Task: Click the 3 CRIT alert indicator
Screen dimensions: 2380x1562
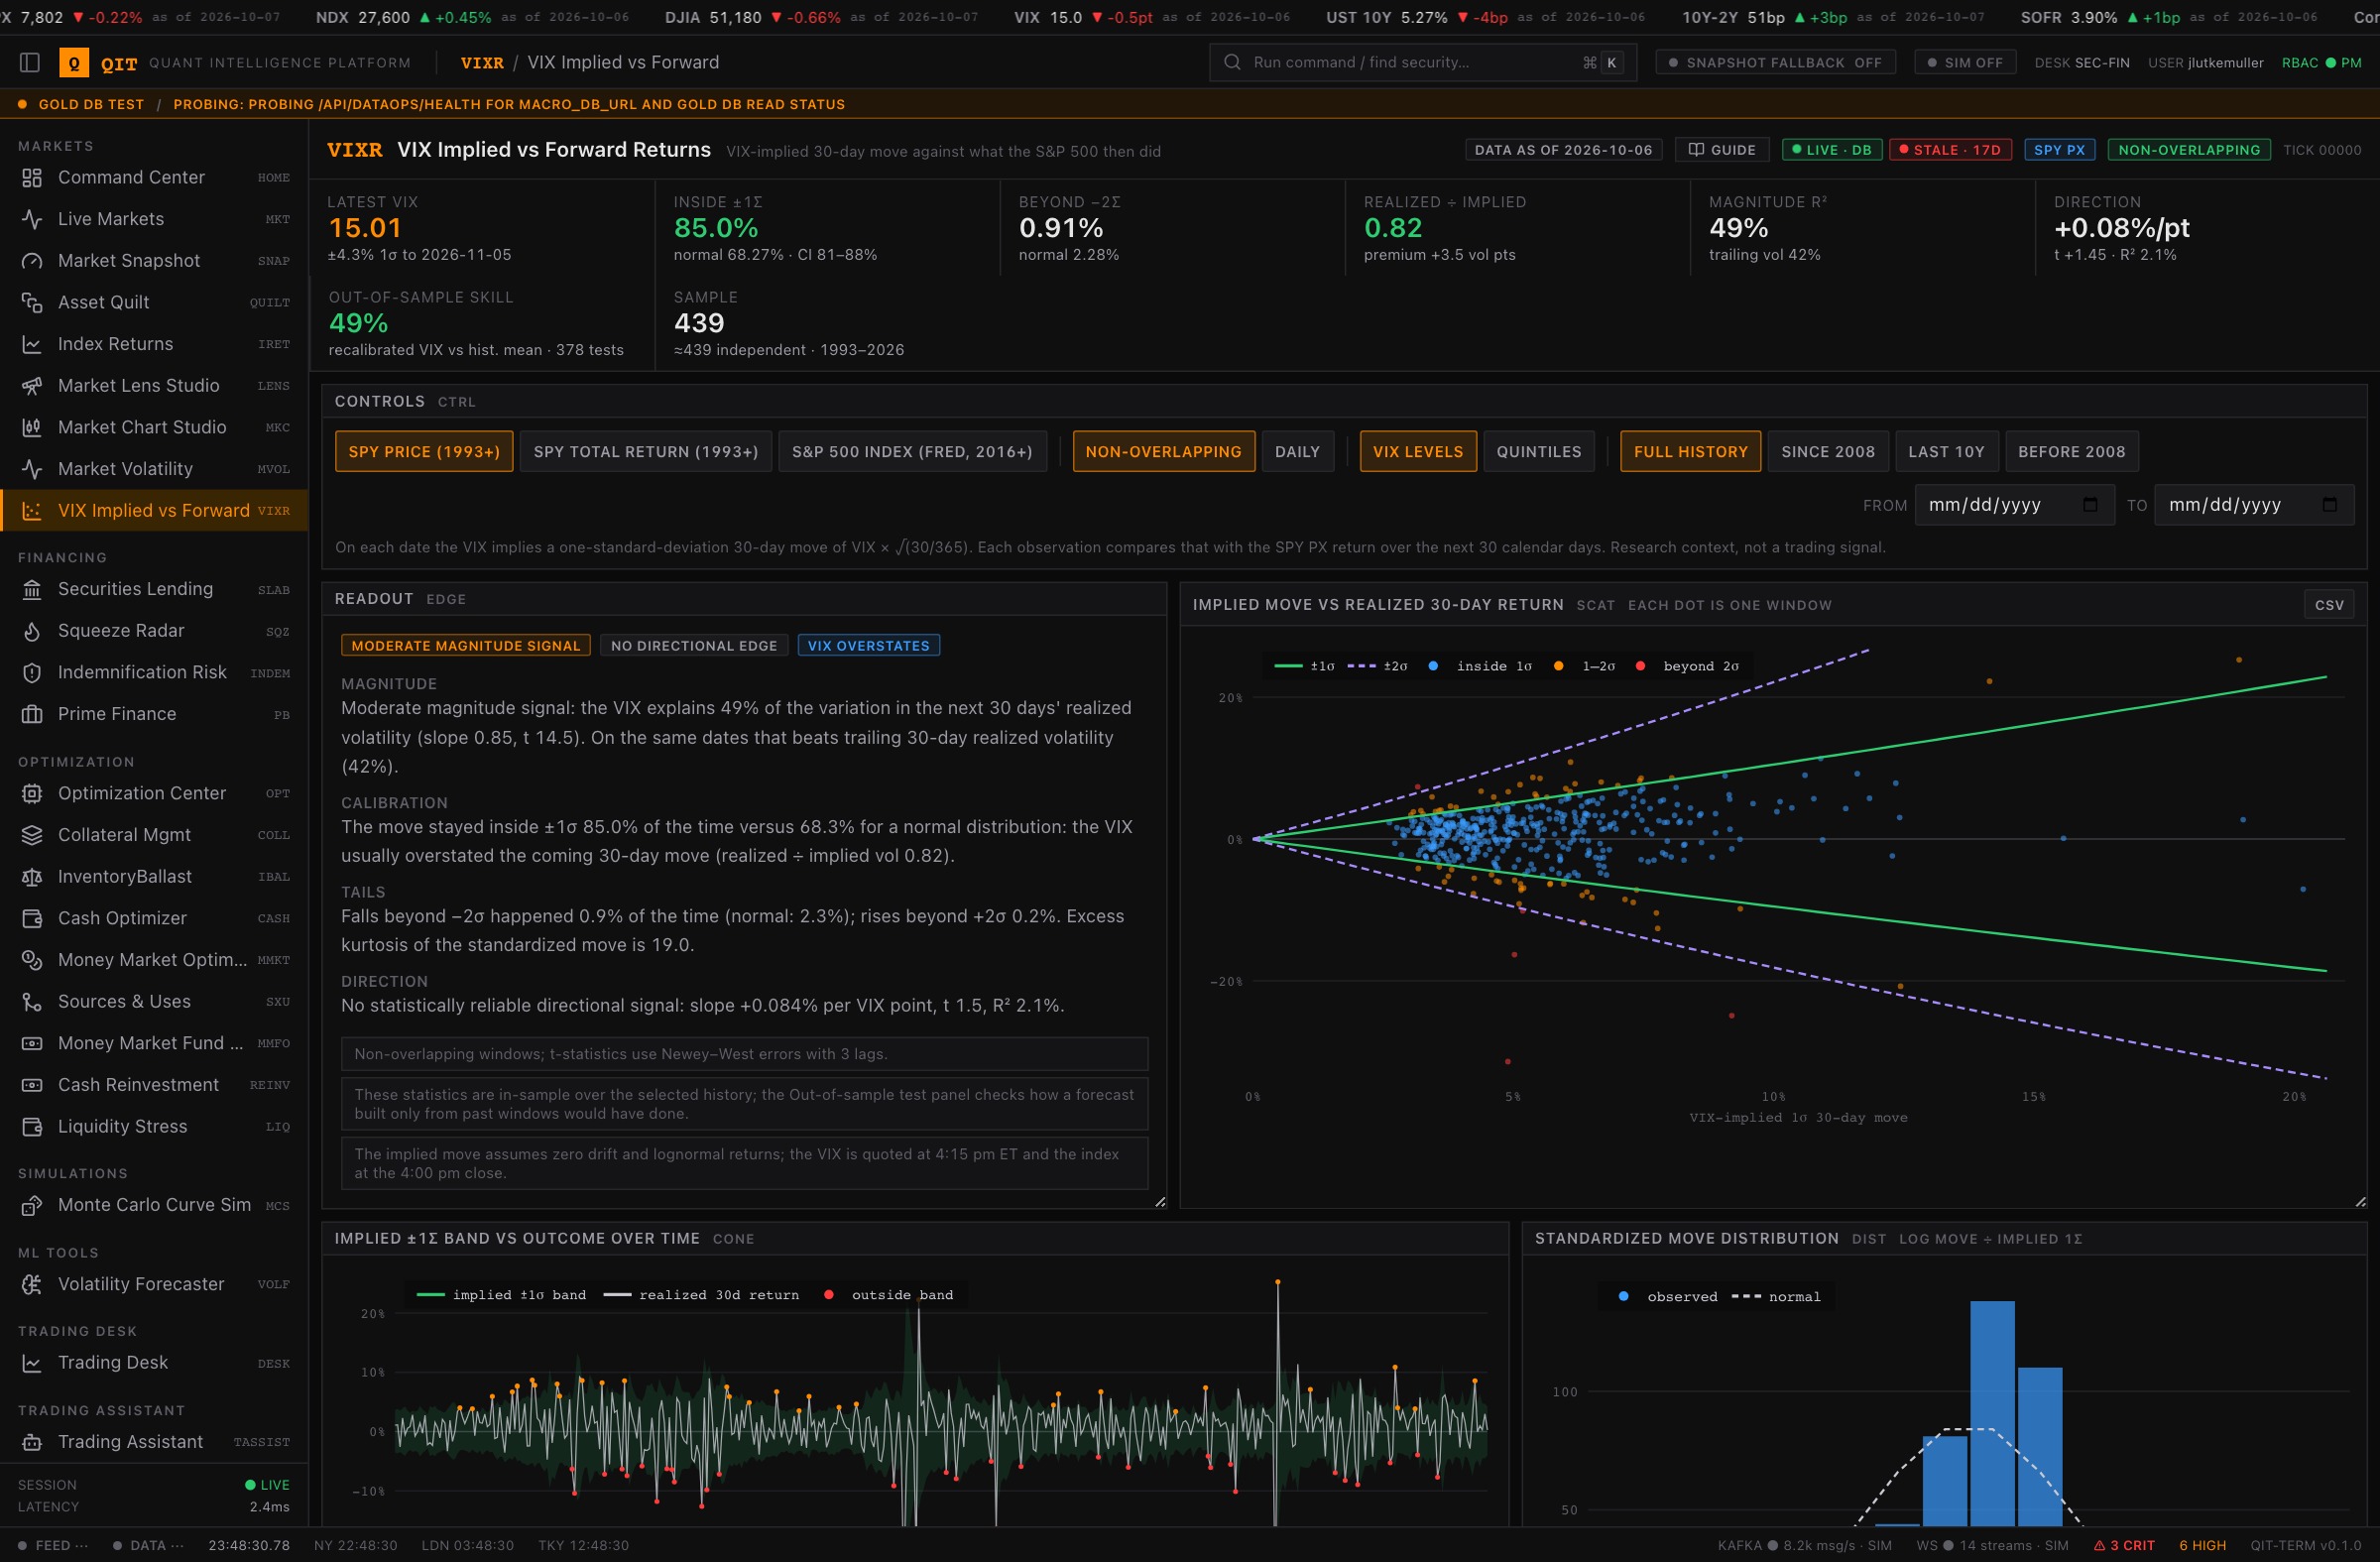Action: [2124, 1546]
